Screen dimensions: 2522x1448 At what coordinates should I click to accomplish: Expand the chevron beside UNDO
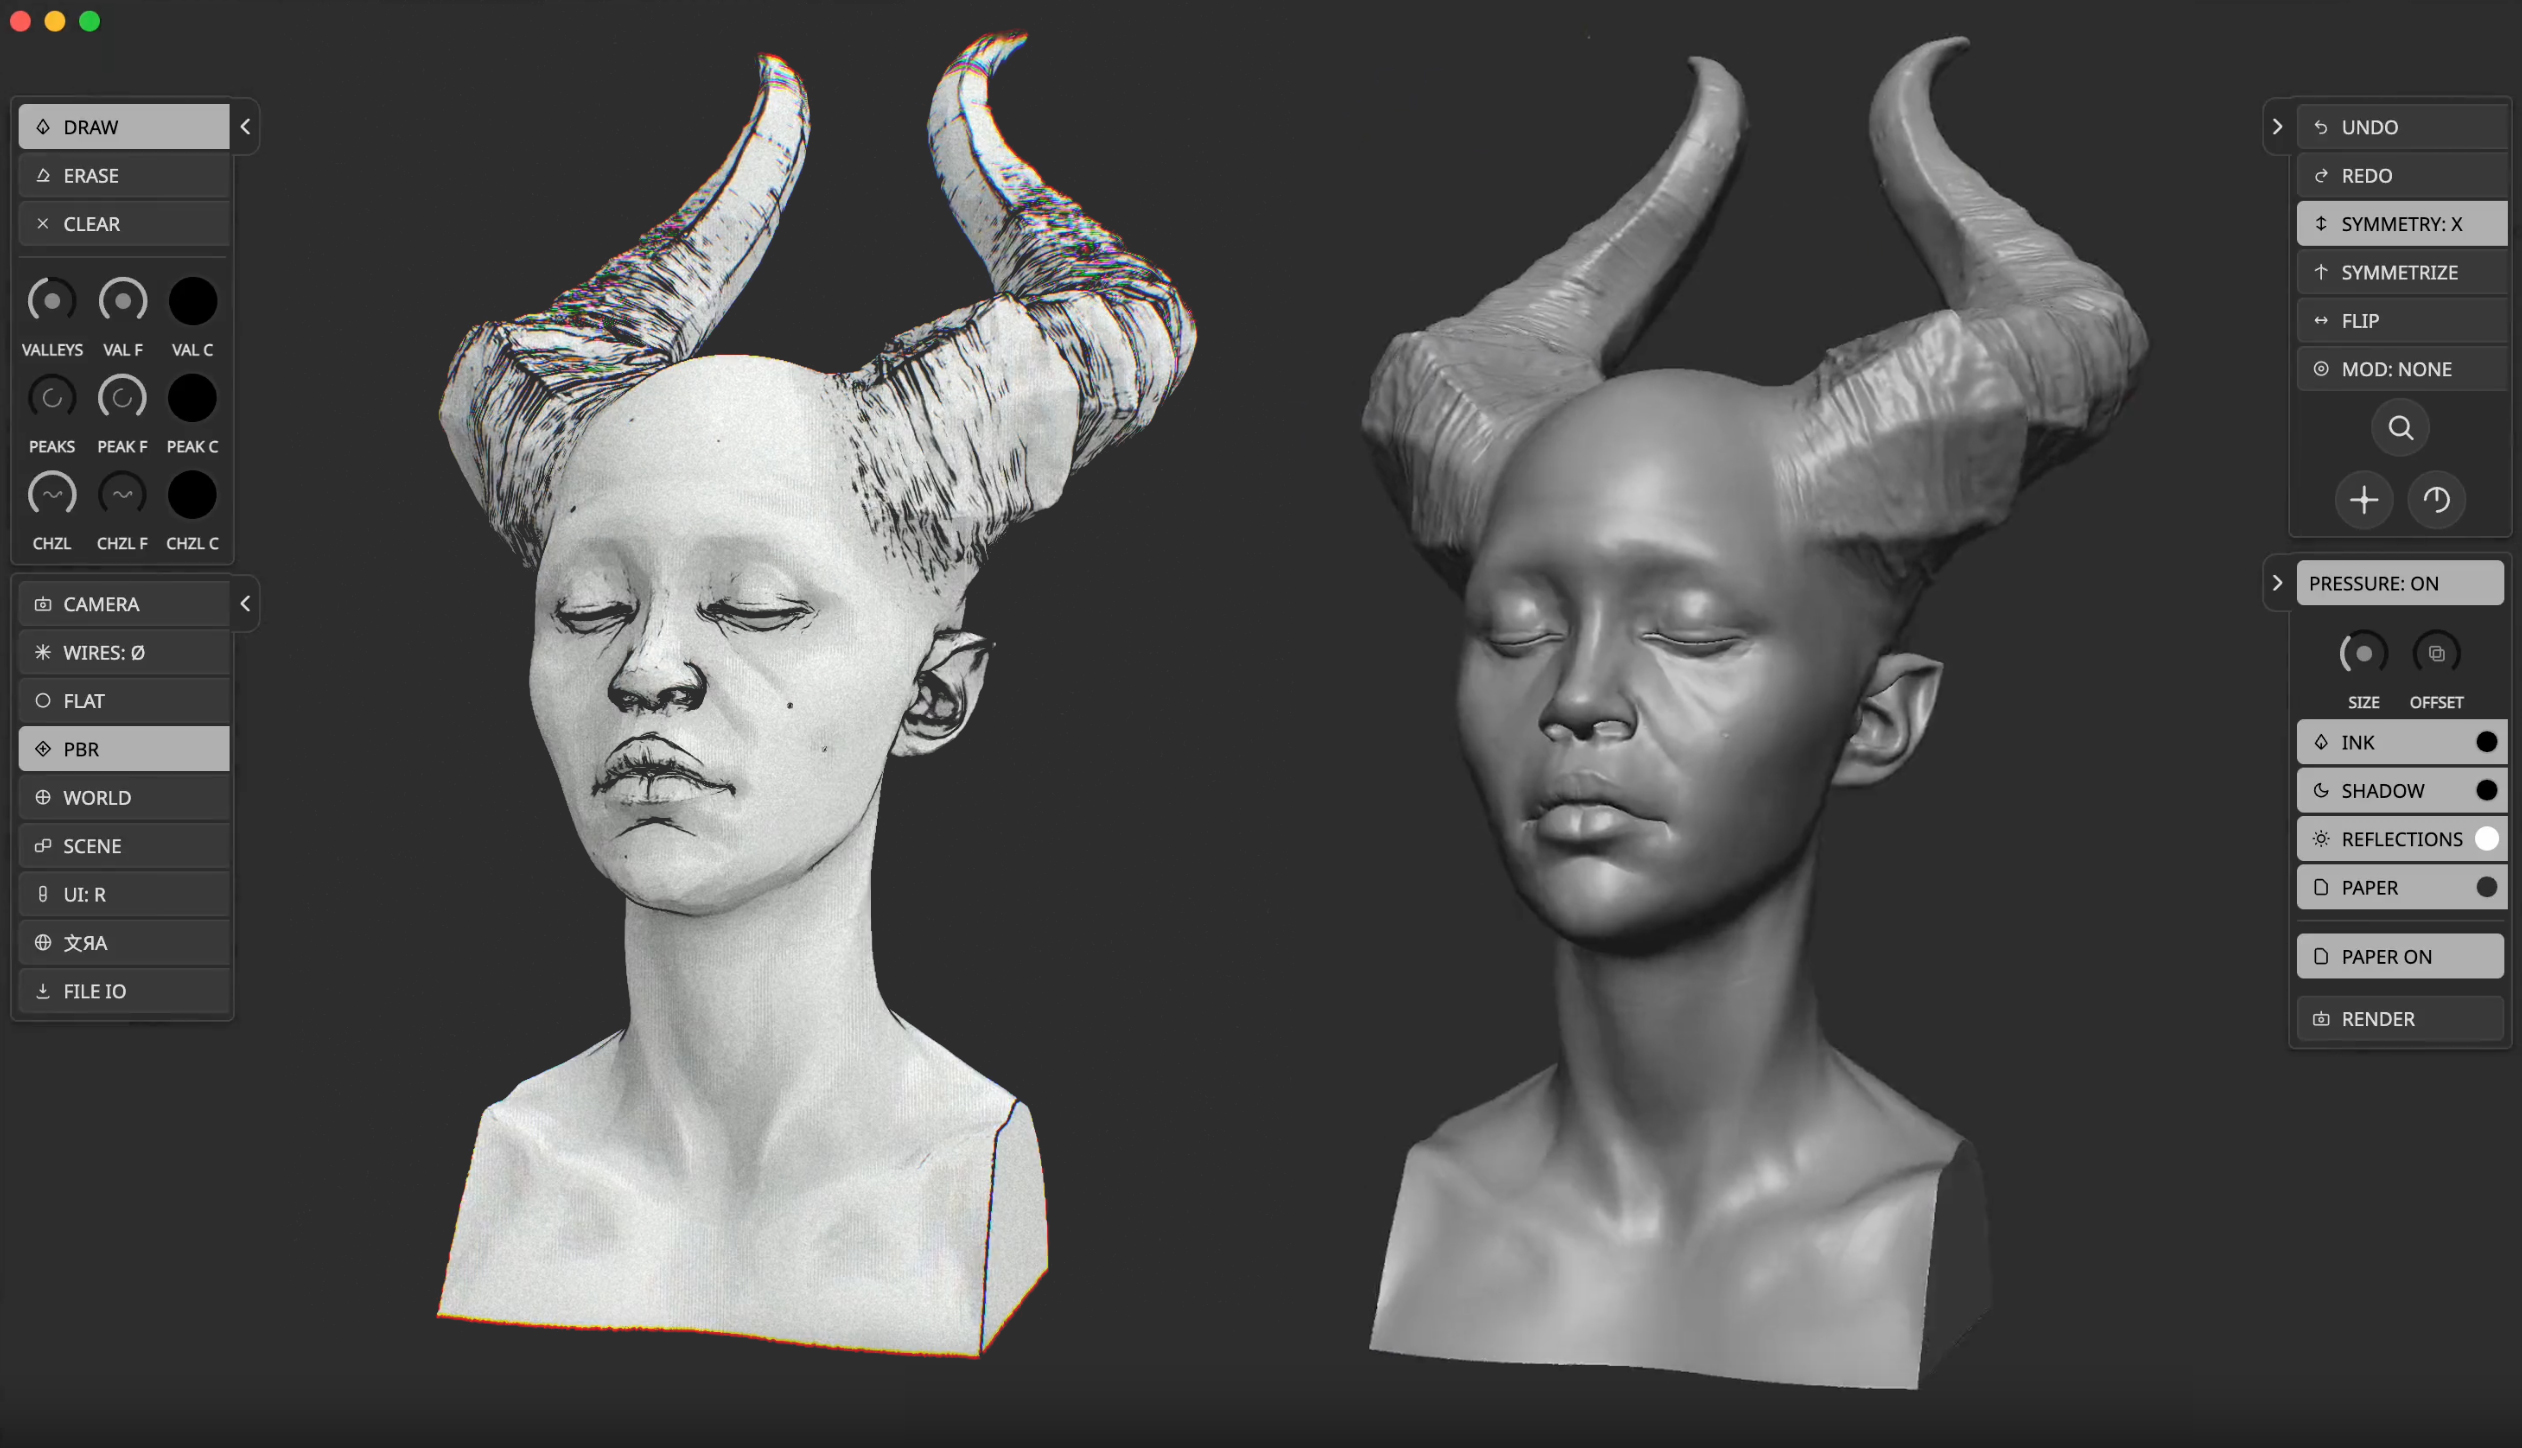[2277, 127]
